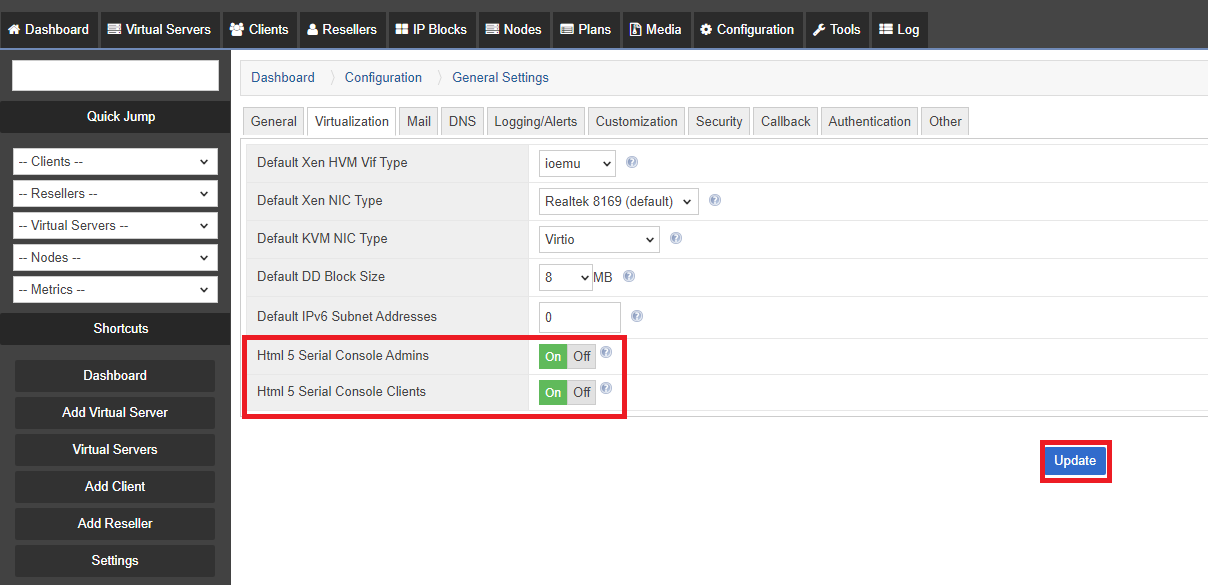Click the Clients group icon in top nav
This screenshot has width=1208, height=585.
click(x=237, y=29)
